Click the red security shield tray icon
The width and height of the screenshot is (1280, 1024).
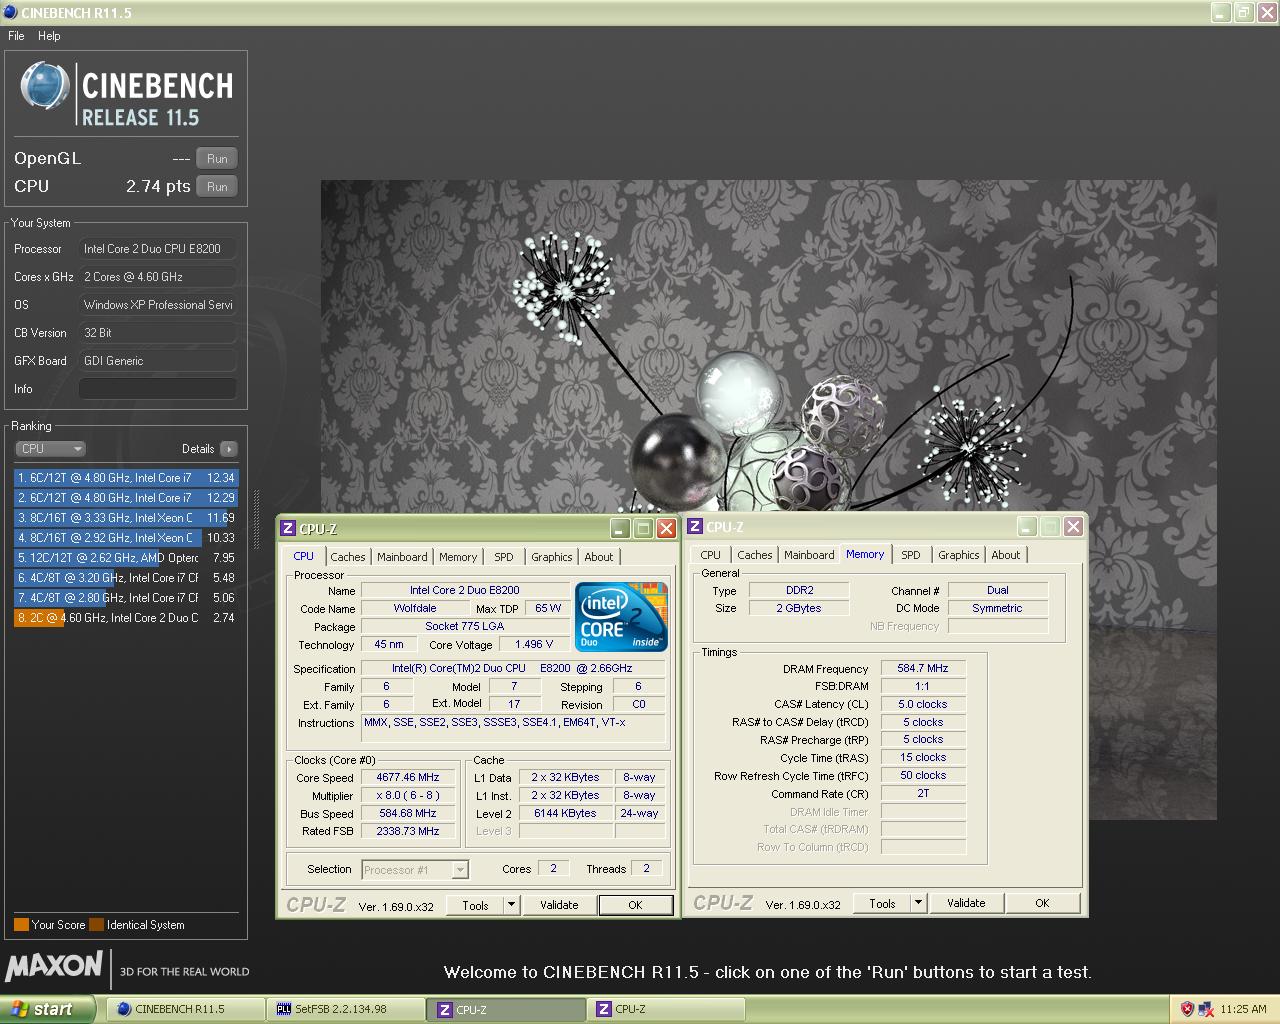1187,1009
